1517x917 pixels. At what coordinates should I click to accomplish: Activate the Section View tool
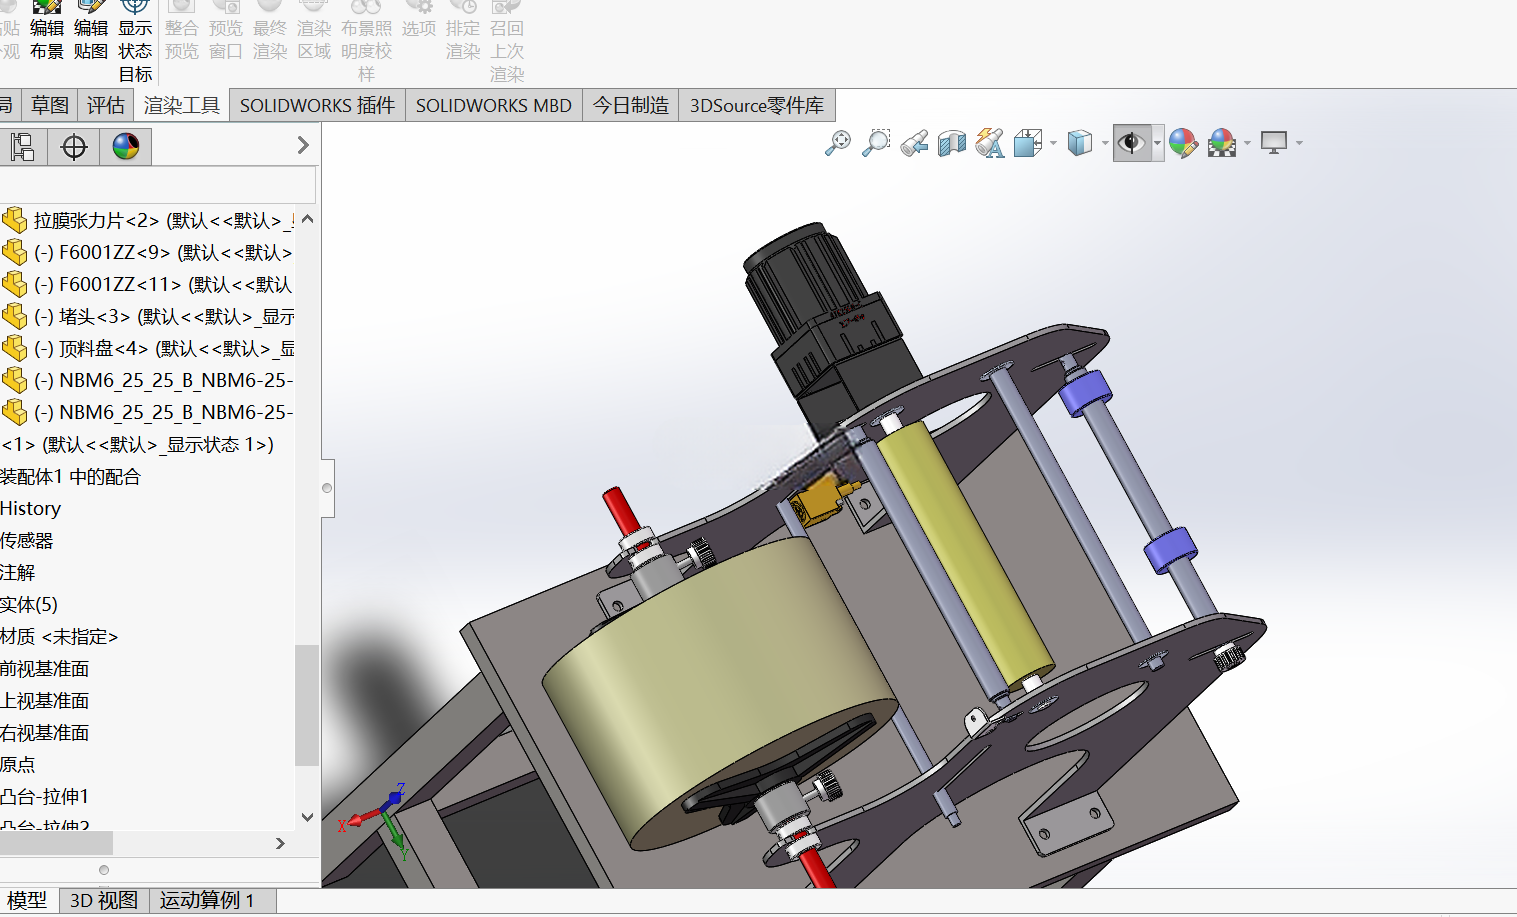pyautogui.click(x=952, y=143)
